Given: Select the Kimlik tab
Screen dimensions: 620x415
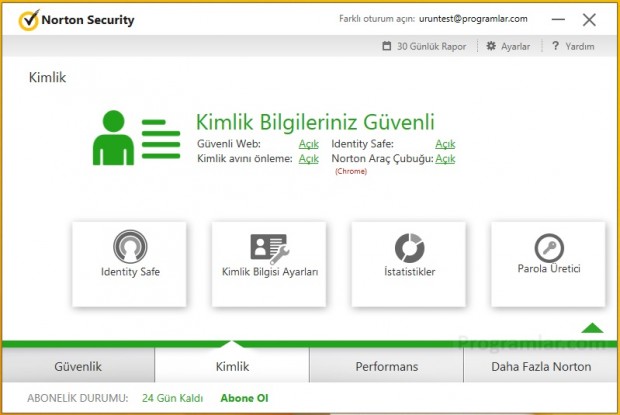Looking at the screenshot, I should [232, 366].
